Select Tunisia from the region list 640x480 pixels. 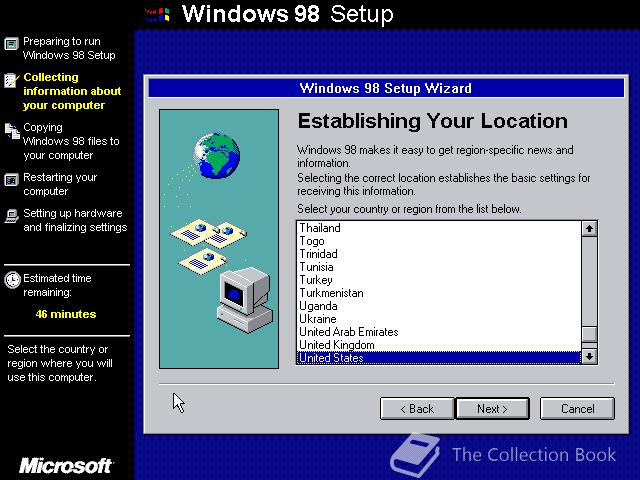(x=439, y=267)
